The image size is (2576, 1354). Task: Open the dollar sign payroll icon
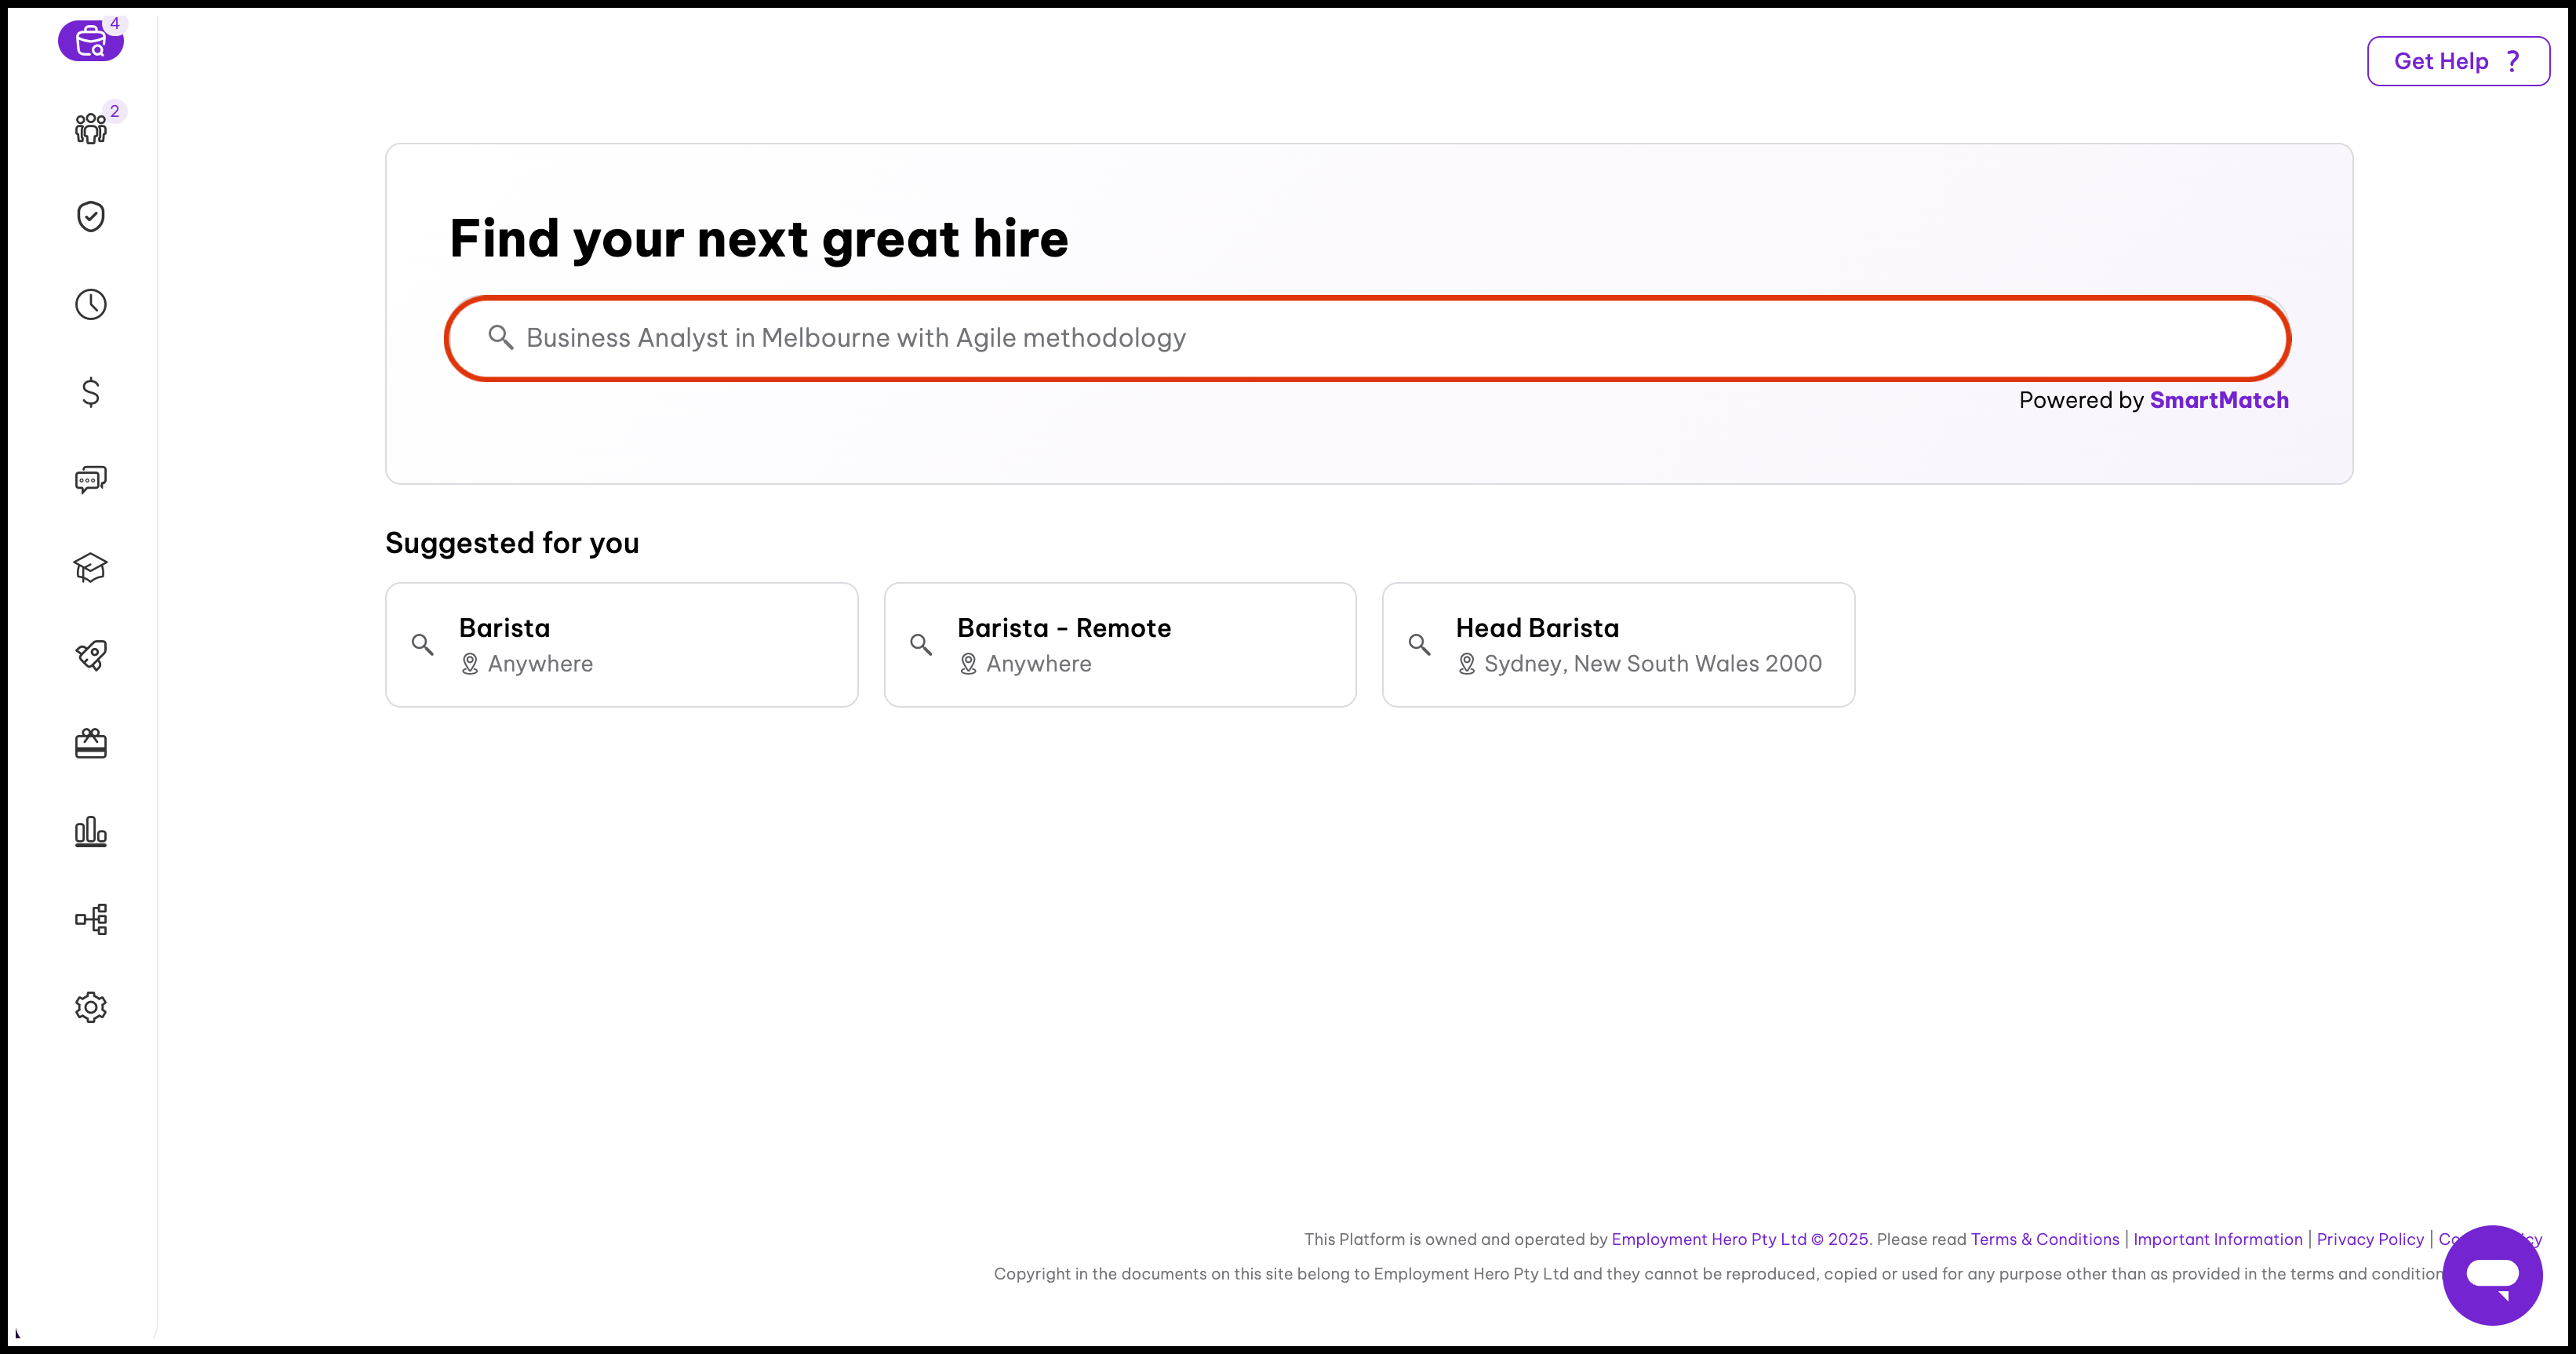[90, 392]
